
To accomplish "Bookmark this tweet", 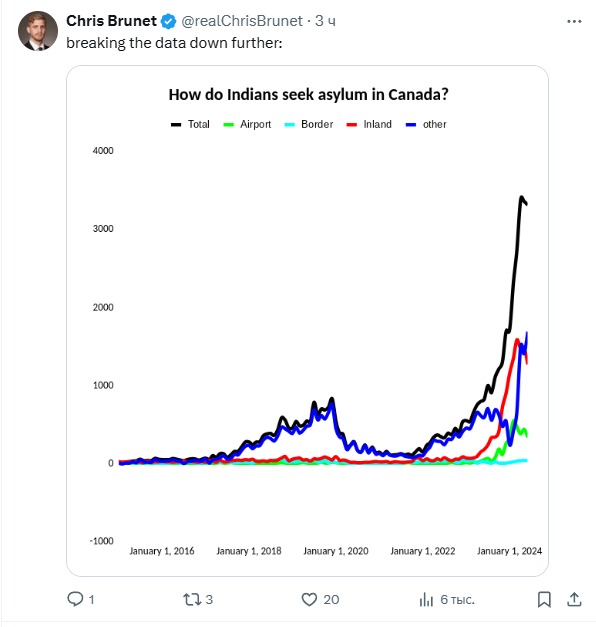I will (x=544, y=599).
